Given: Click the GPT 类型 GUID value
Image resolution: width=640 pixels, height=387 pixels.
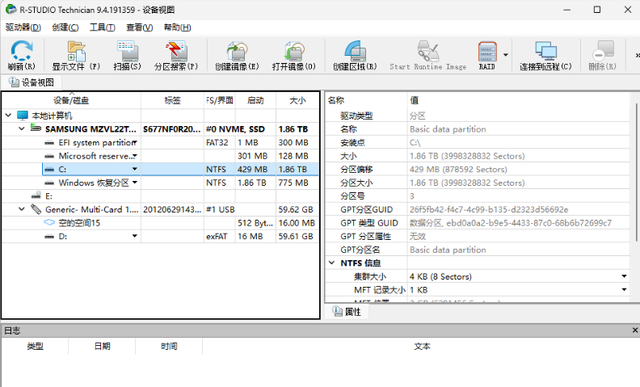Looking at the screenshot, I should 511,223.
